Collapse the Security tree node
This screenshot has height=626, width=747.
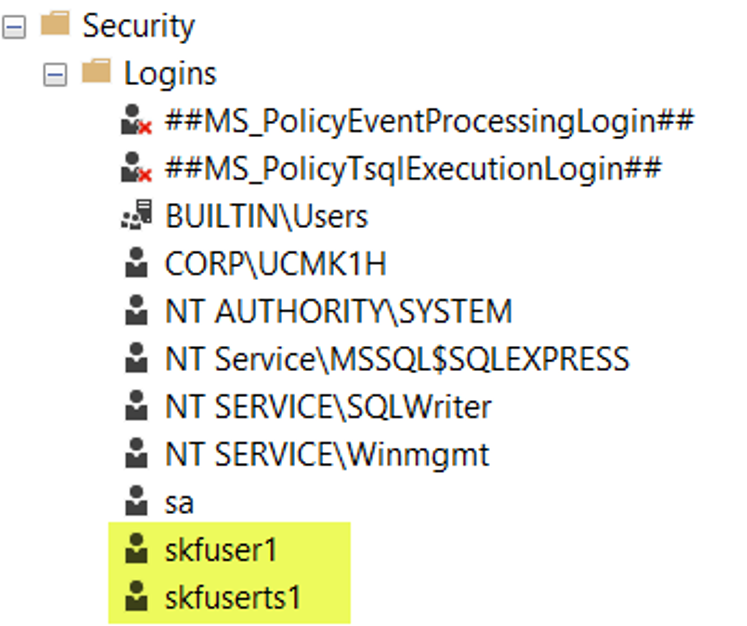coord(14,27)
